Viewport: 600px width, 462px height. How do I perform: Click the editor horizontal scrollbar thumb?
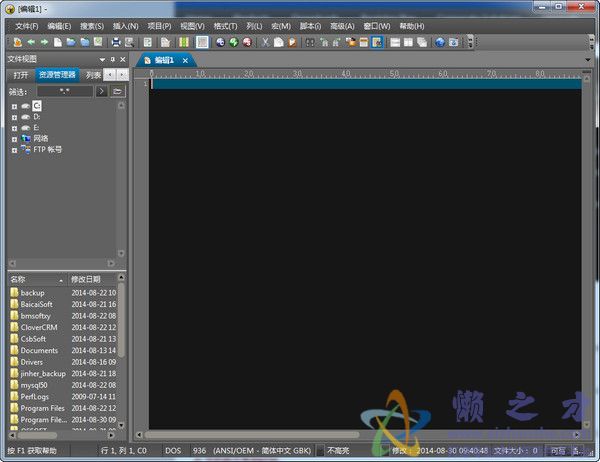point(252,435)
